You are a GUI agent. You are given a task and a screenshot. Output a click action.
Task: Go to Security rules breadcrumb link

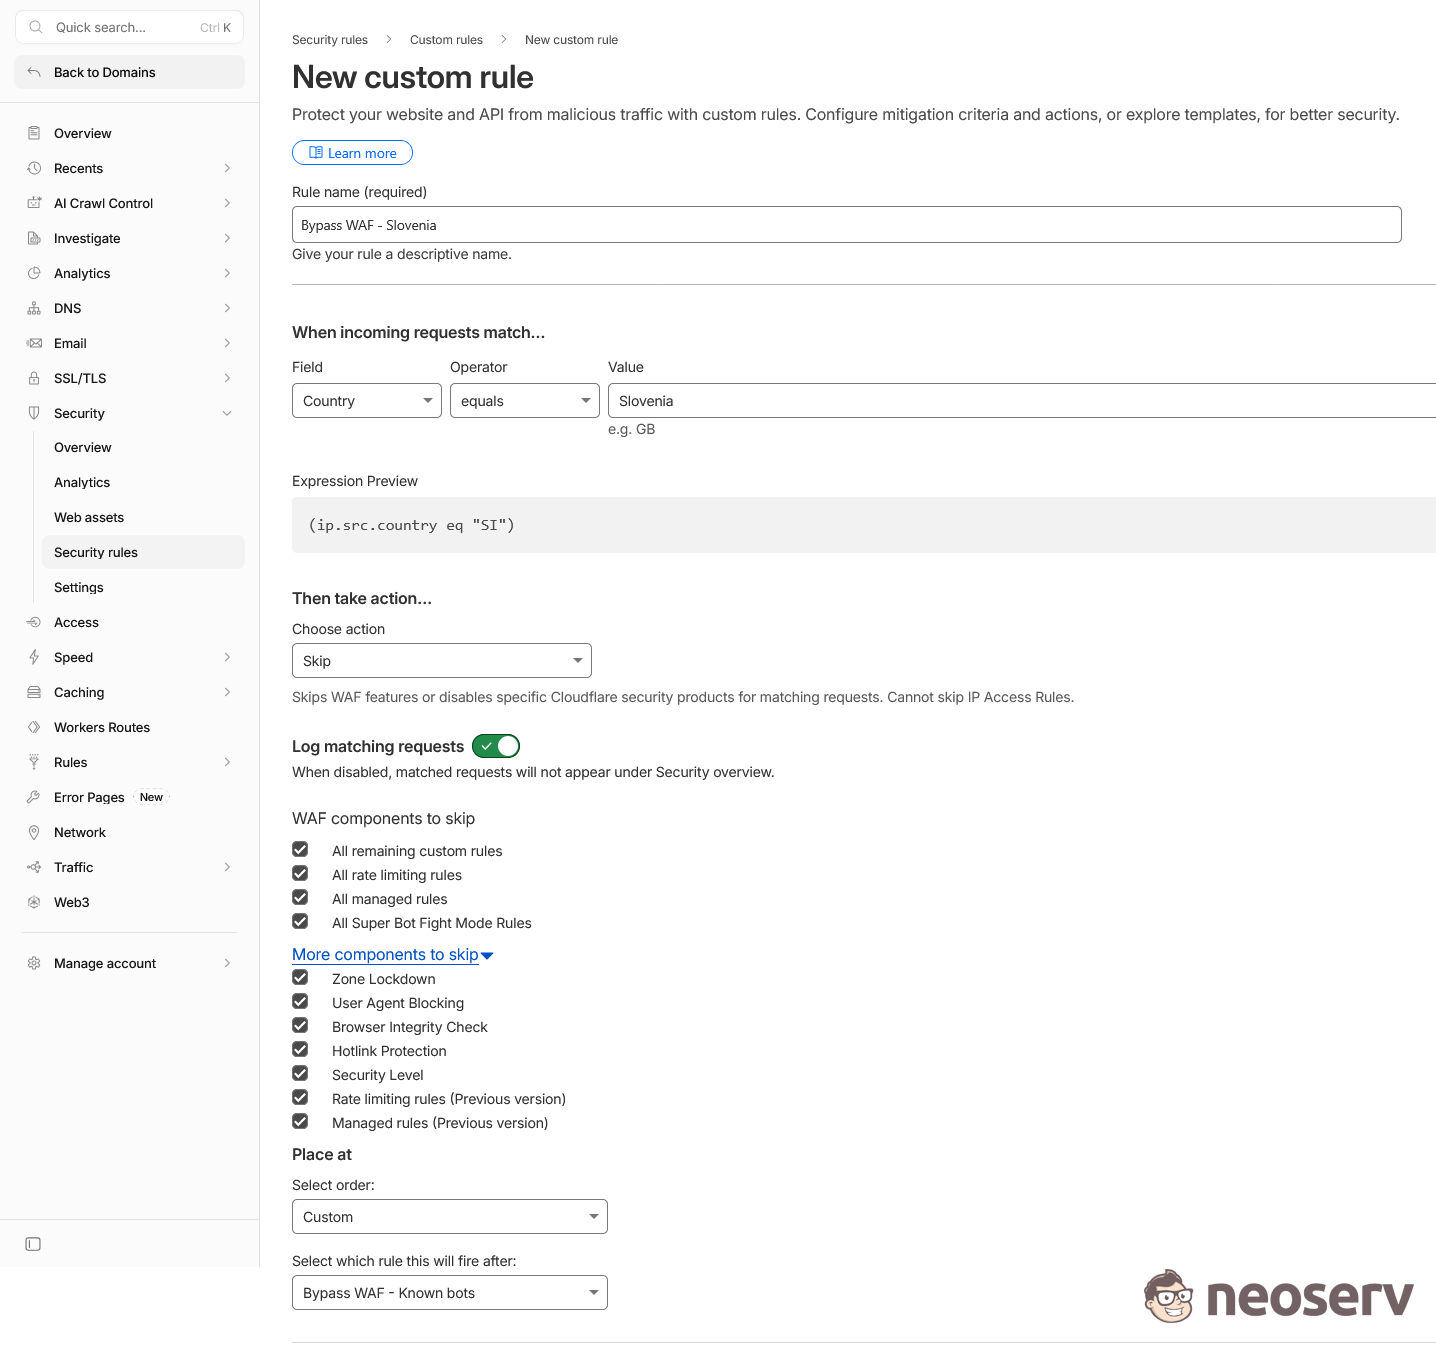click(x=330, y=40)
